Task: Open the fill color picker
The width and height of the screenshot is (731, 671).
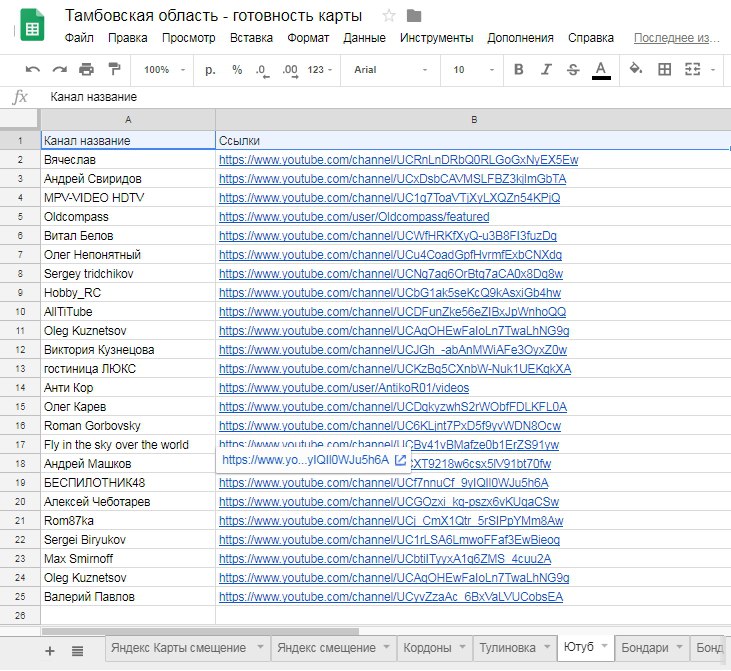Action: [636, 69]
